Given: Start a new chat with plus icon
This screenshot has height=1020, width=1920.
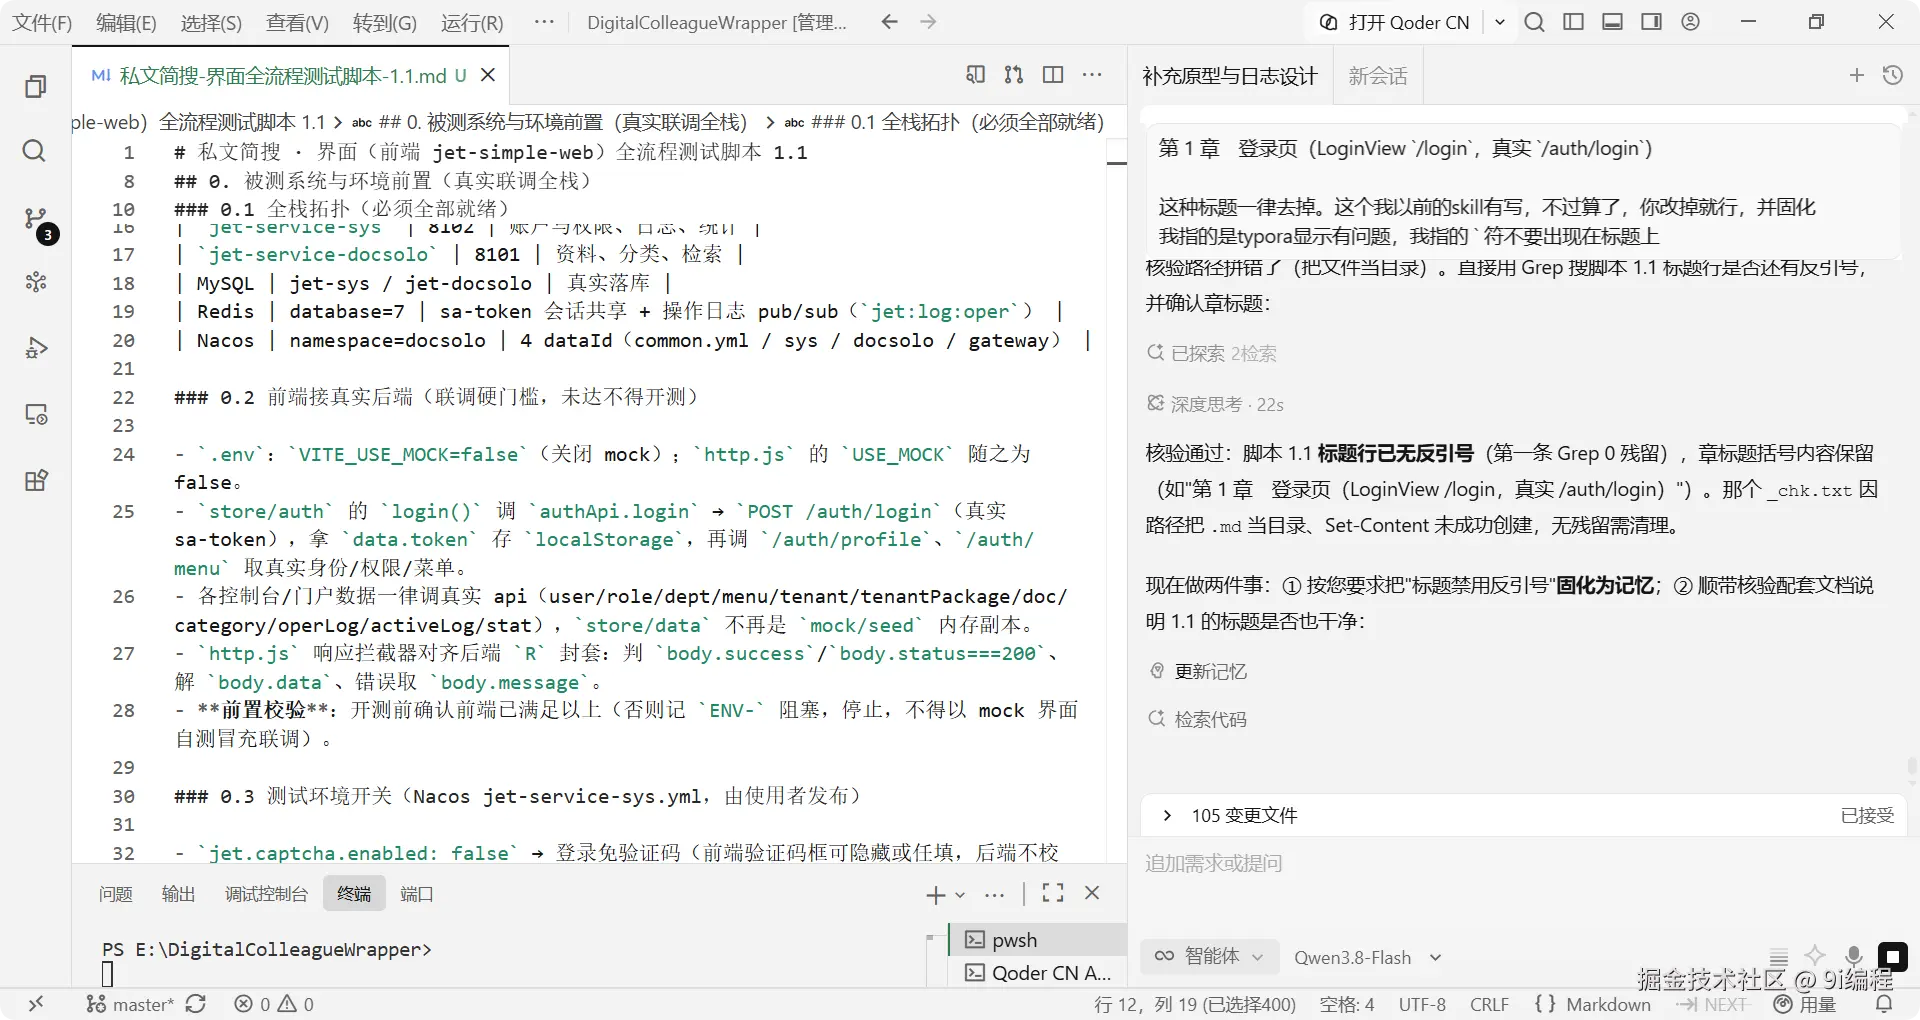Looking at the screenshot, I should [x=1856, y=75].
